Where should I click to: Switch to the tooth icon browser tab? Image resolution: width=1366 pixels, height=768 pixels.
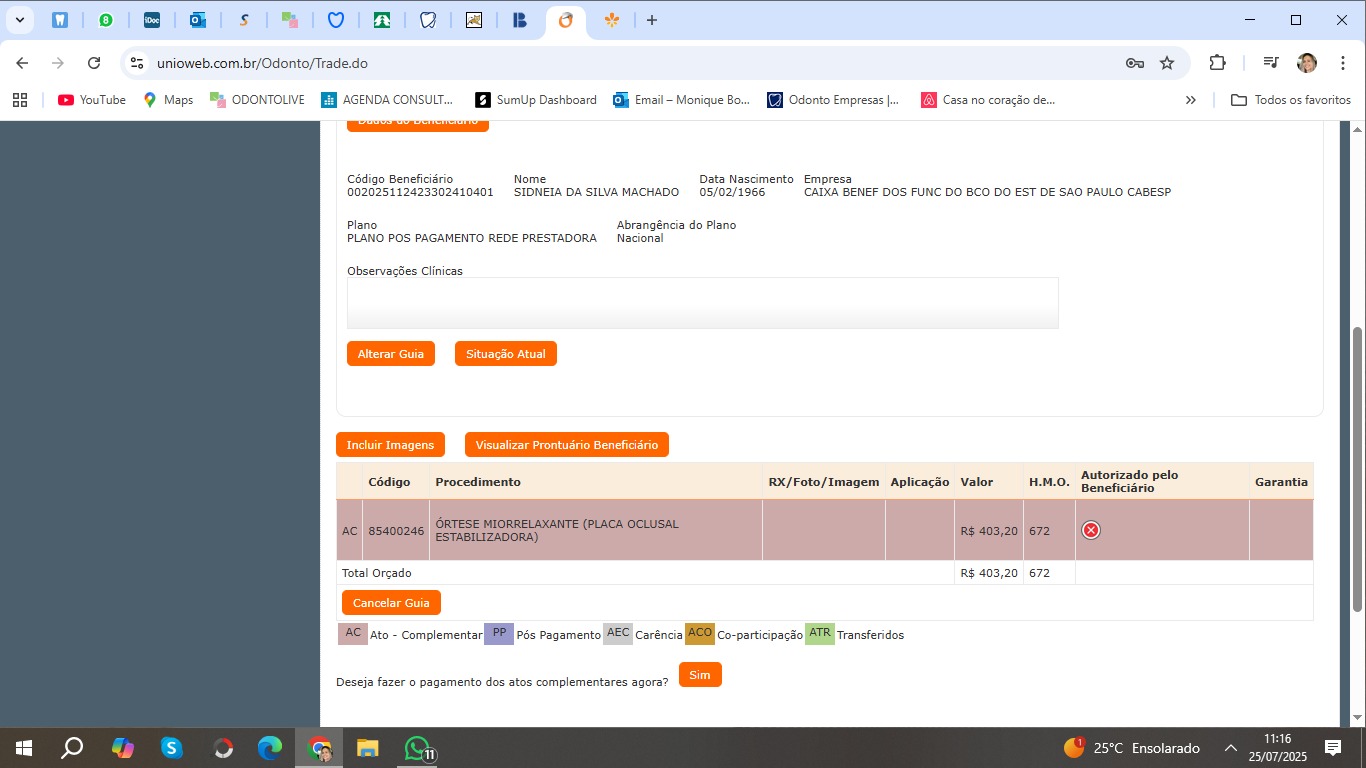click(60, 20)
